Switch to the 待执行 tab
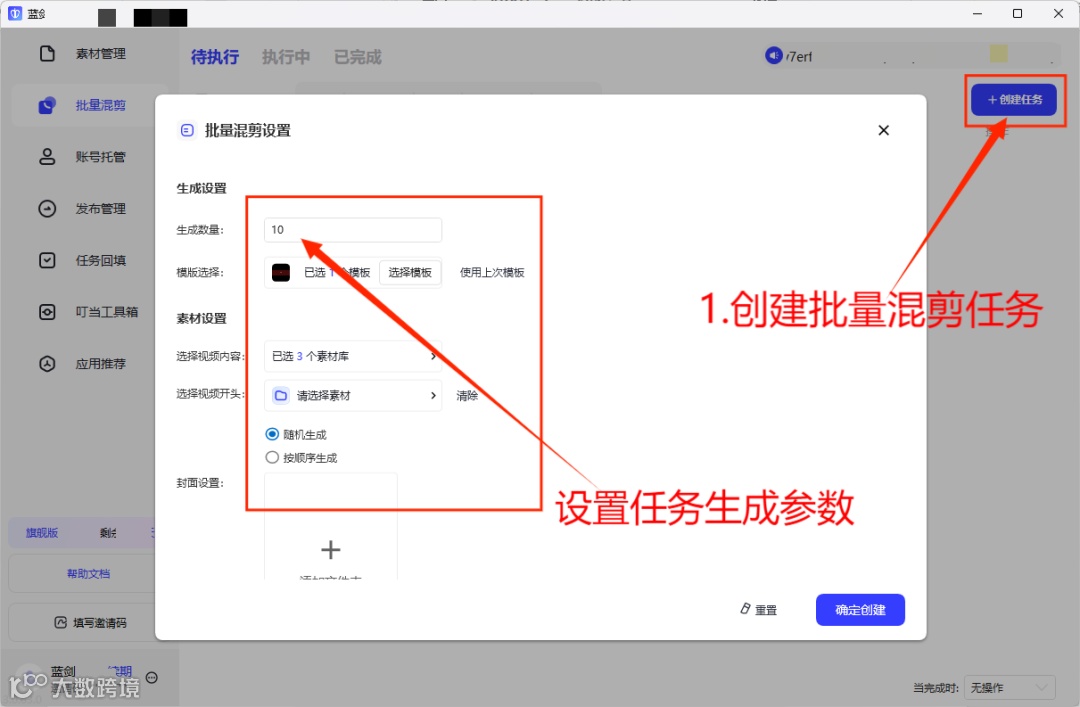This screenshot has height=707, width=1080. click(215, 57)
